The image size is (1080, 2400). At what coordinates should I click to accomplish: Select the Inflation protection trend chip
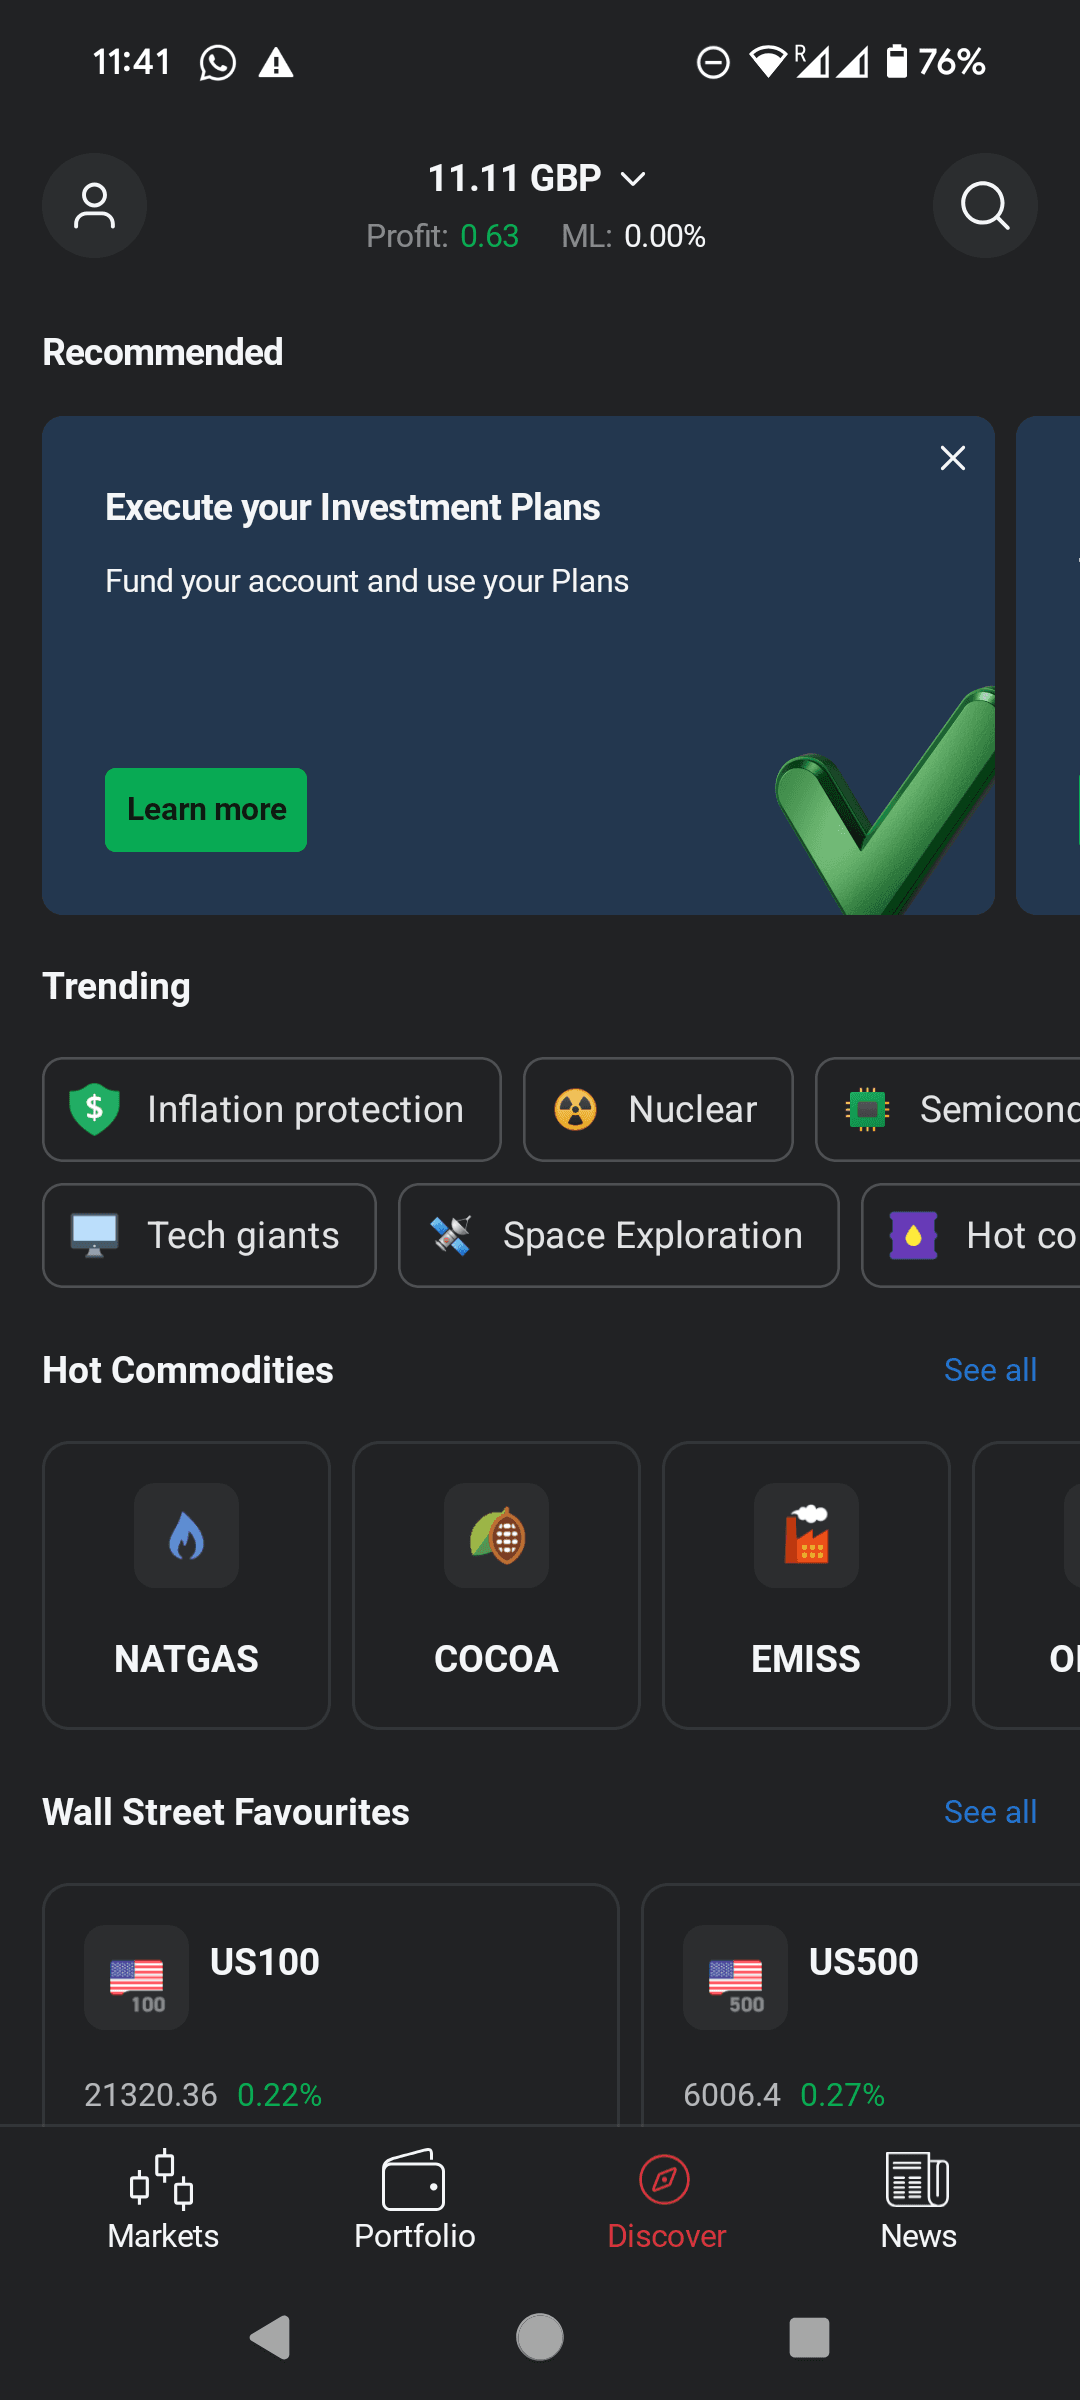pyautogui.click(x=271, y=1109)
